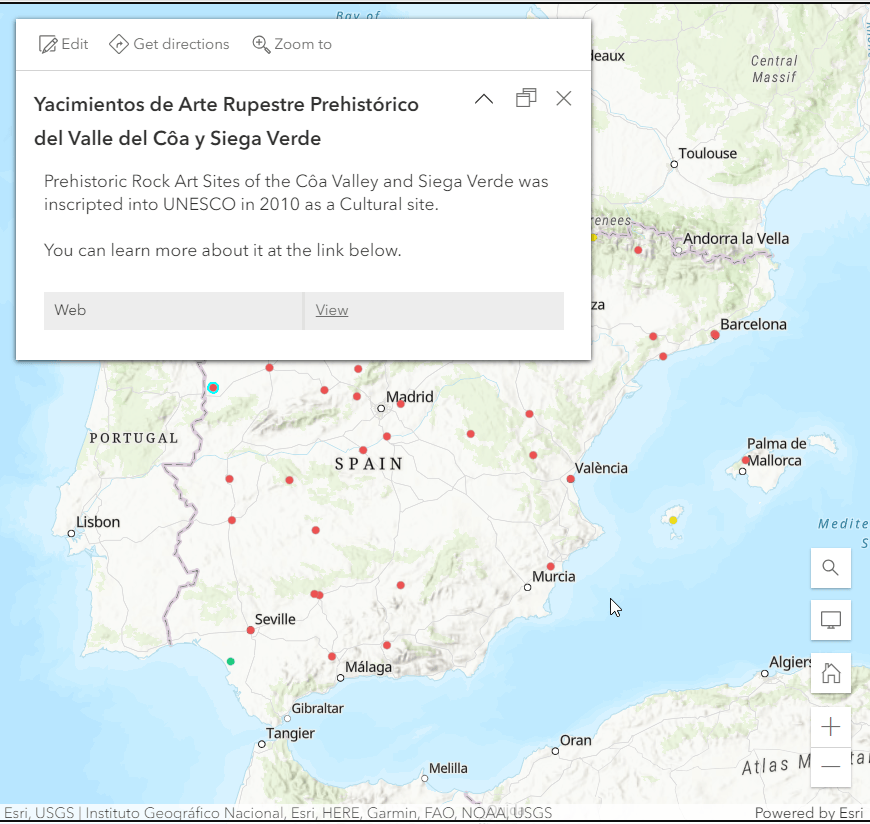870x824 pixels.
Task: Click the Toulouse city label
Action: pos(707,153)
